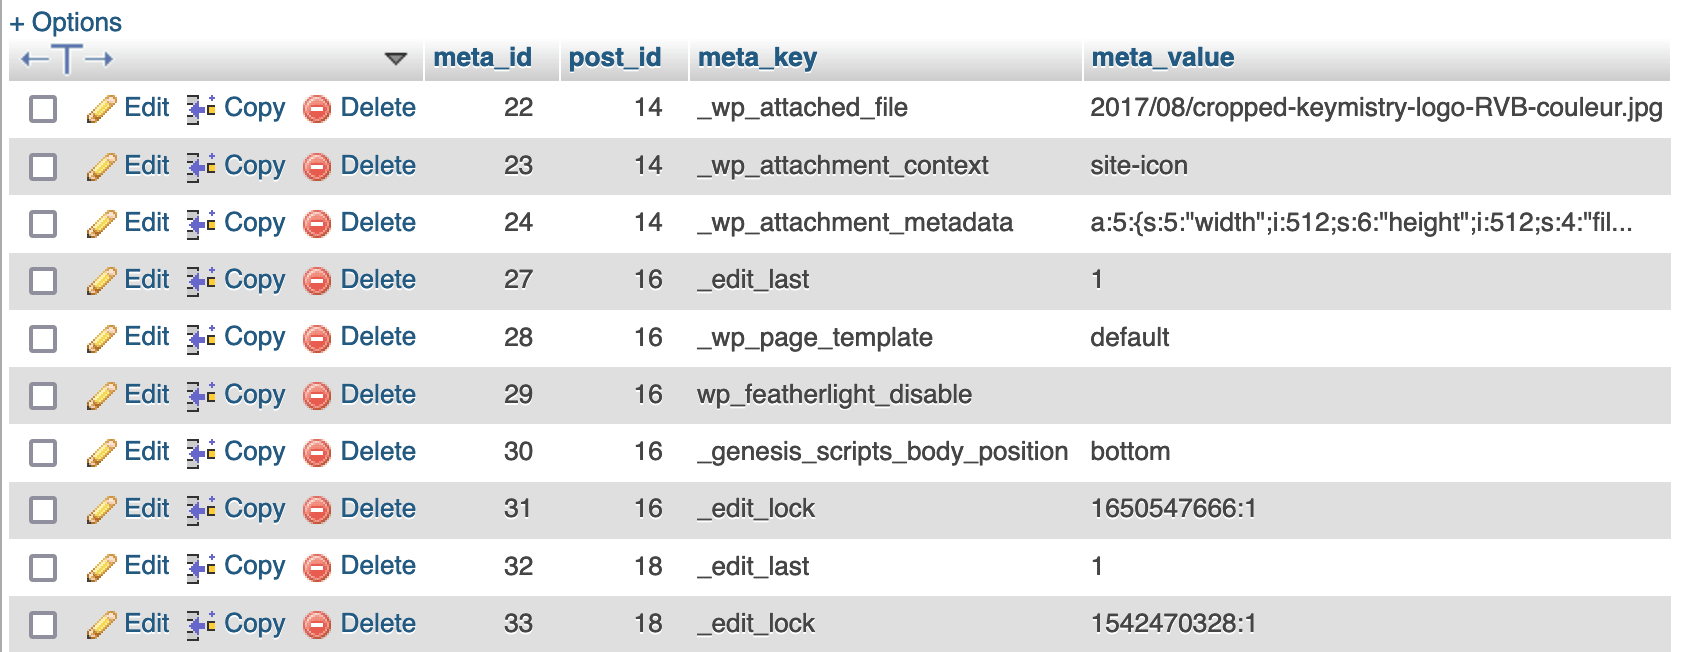Click the Delete icon for _edit_last meta_id 32
1684x652 pixels.
(316, 566)
